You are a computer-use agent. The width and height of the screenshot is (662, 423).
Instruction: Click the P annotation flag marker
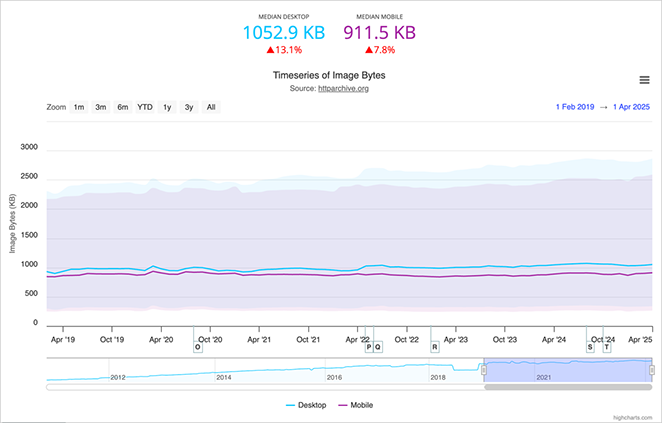click(x=368, y=347)
